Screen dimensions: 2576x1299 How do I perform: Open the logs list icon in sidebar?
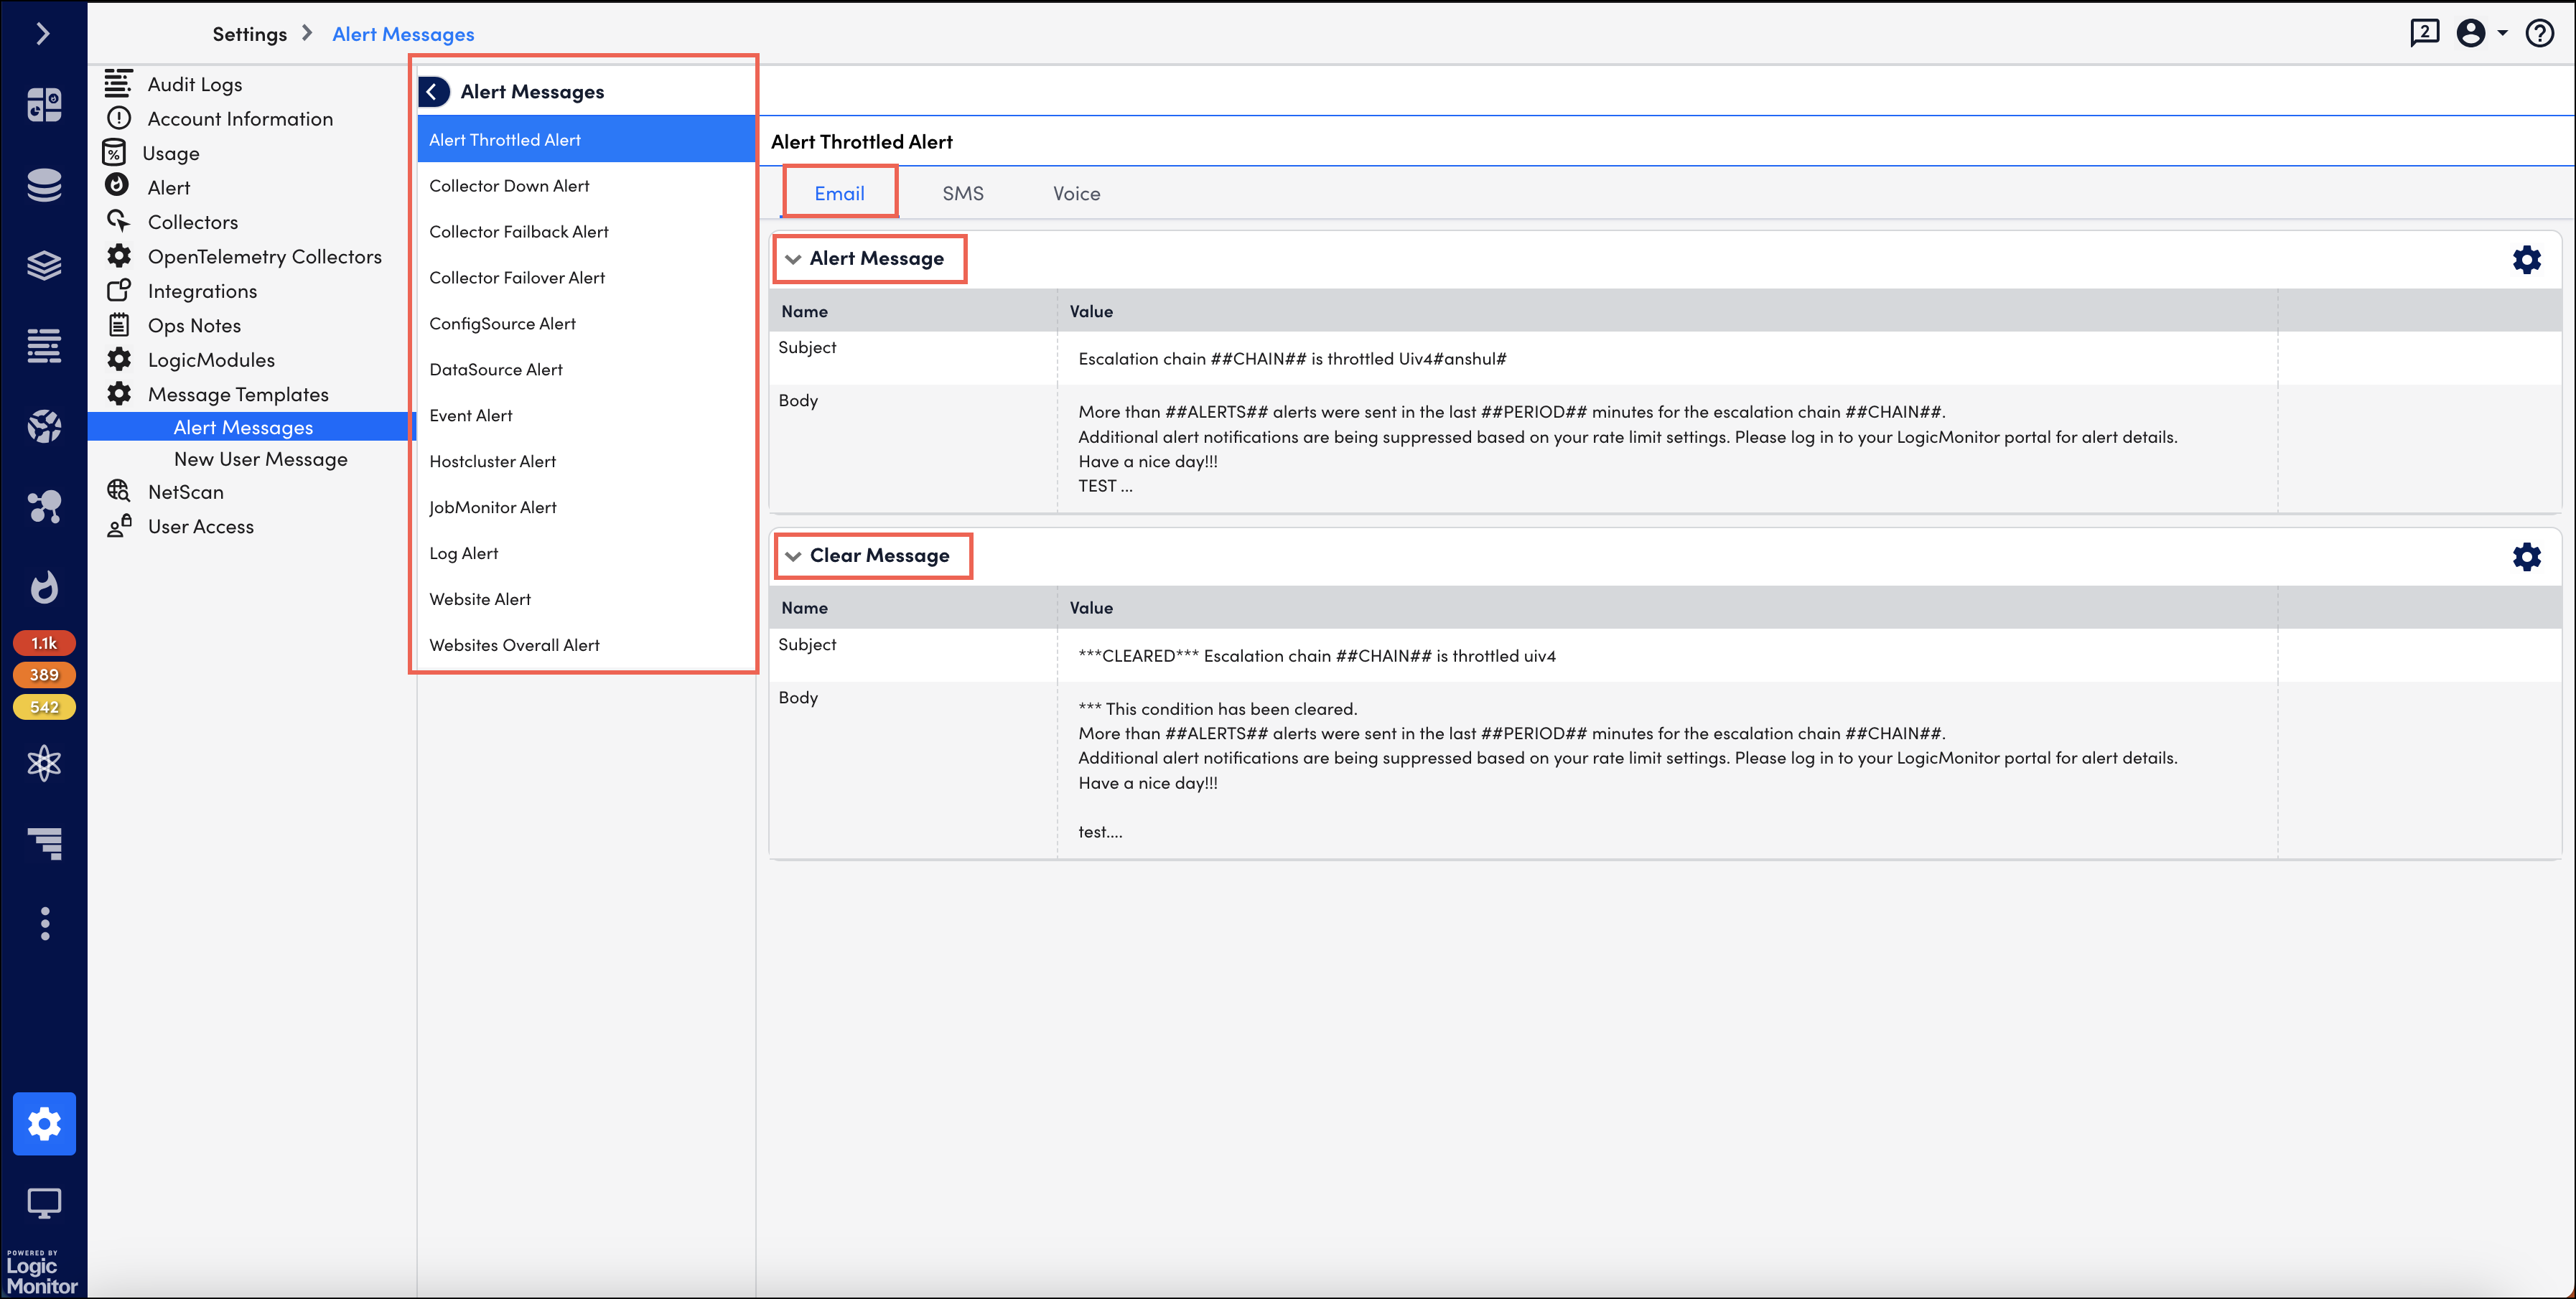pos(44,346)
